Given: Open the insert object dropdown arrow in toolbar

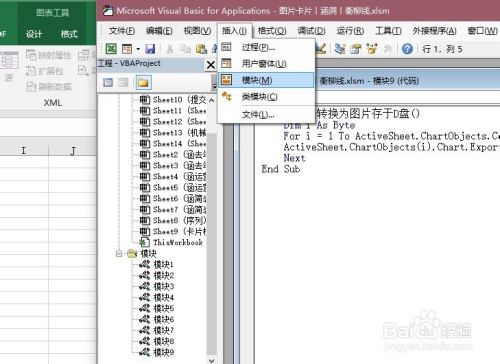Looking at the screenshot, I should pos(138,49).
